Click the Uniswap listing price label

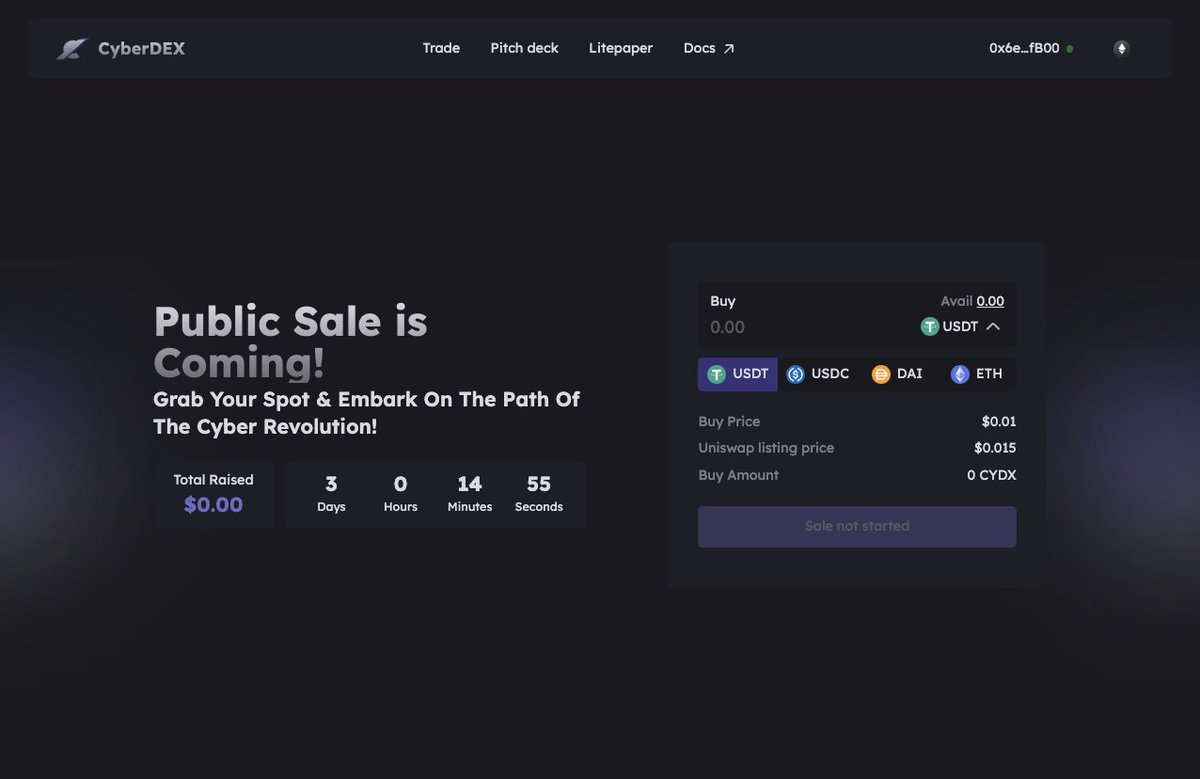point(766,448)
